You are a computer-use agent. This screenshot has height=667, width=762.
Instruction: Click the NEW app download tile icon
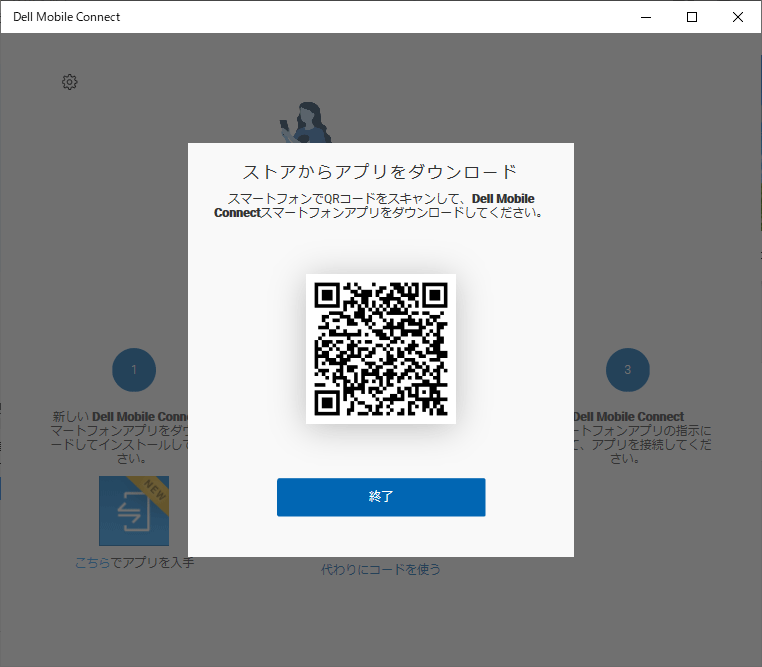[134, 511]
